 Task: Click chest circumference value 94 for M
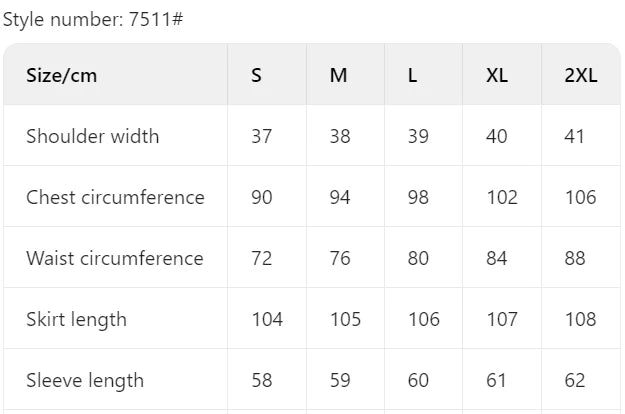[x=340, y=197]
